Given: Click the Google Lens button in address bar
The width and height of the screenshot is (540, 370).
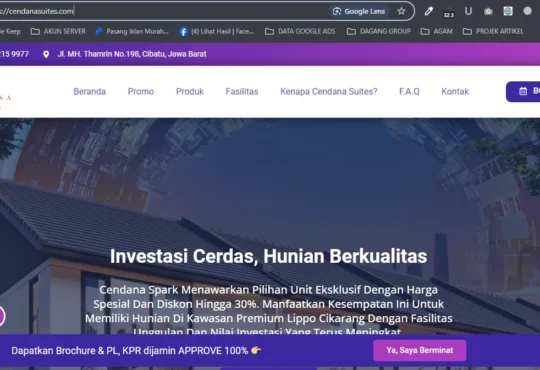Looking at the screenshot, I should pyautogui.click(x=359, y=11).
